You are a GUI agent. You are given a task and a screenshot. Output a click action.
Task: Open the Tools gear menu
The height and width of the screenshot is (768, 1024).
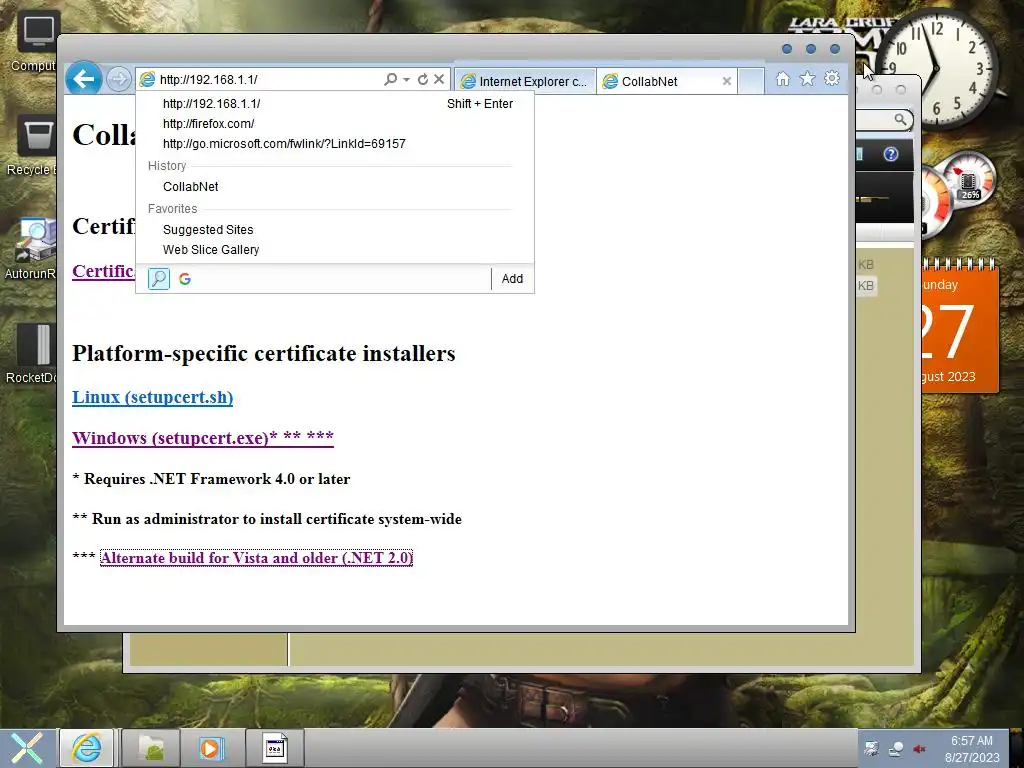(831, 79)
